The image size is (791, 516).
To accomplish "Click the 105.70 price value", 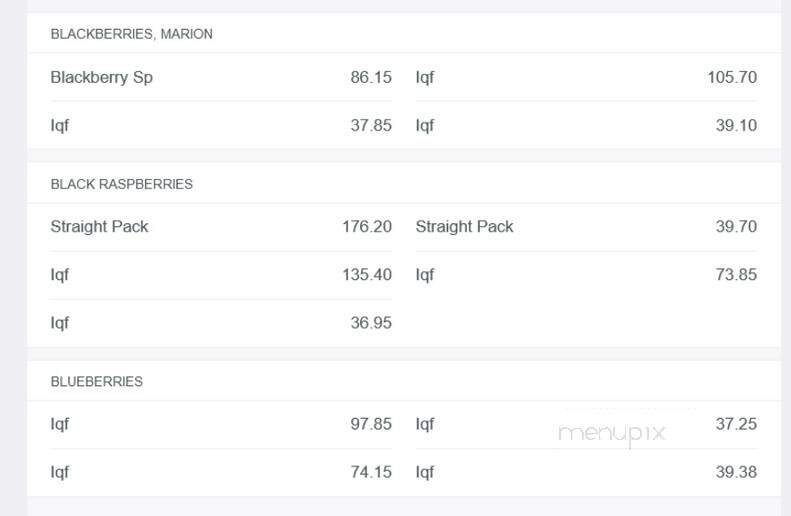I will [732, 77].
